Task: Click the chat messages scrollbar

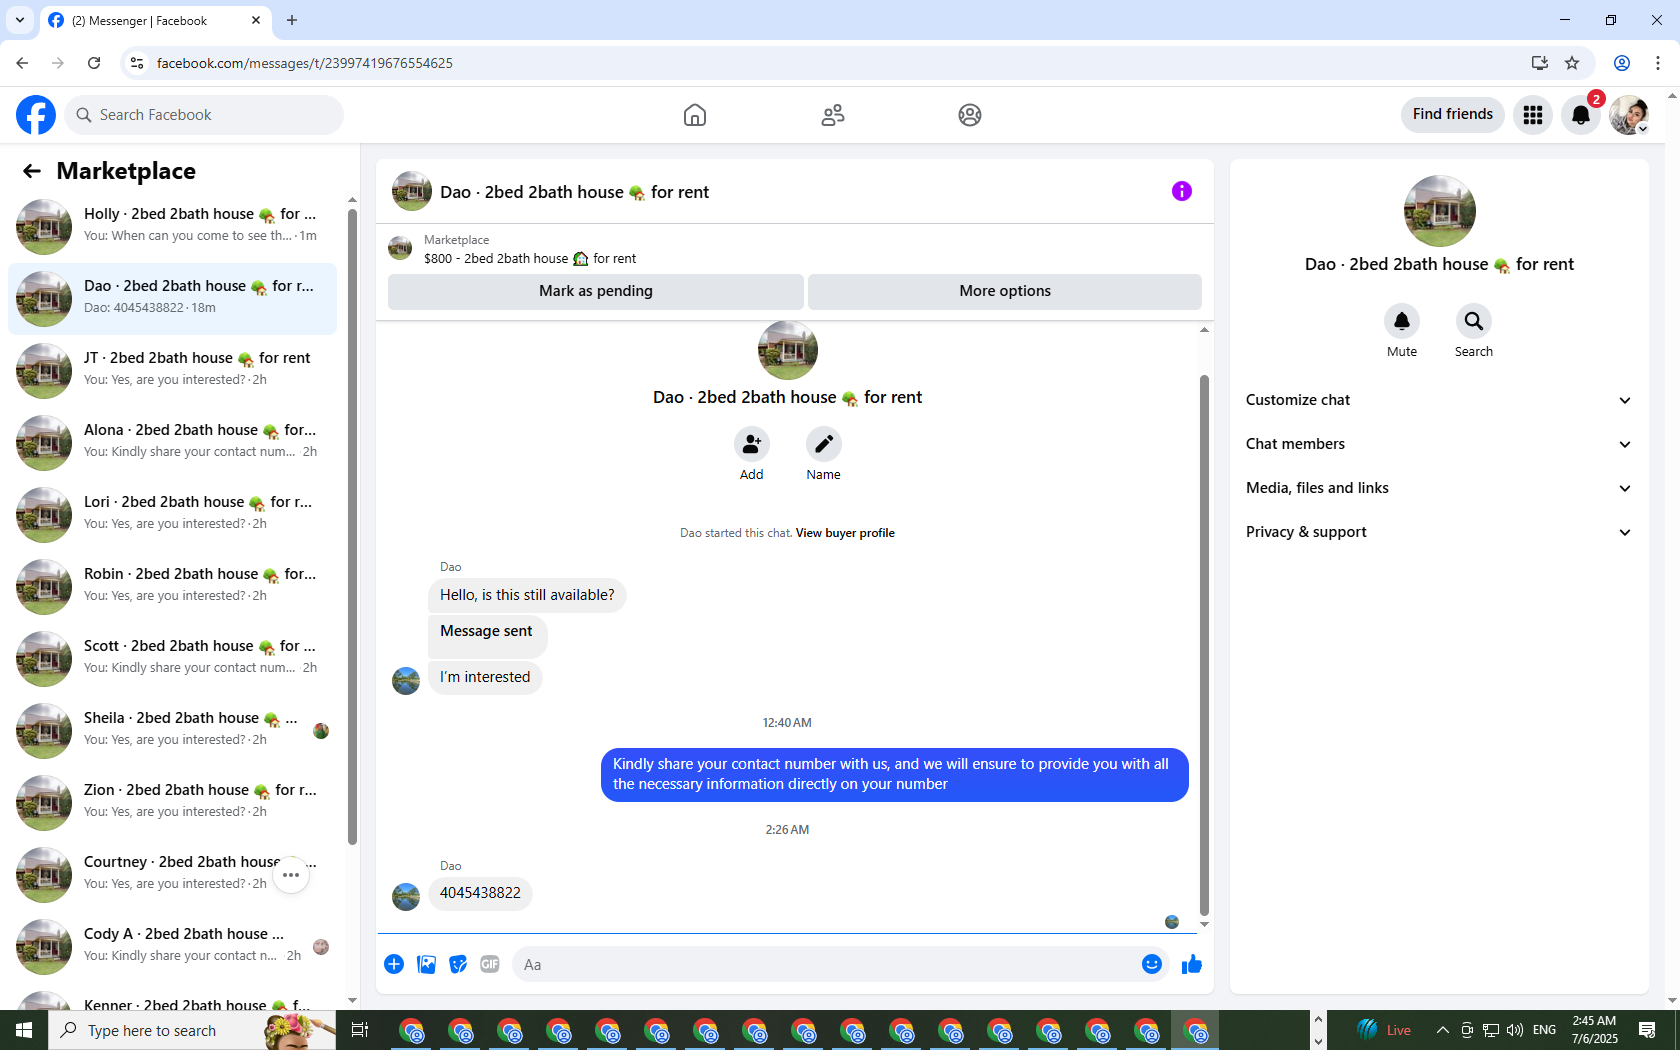Action: point(1204,645)
